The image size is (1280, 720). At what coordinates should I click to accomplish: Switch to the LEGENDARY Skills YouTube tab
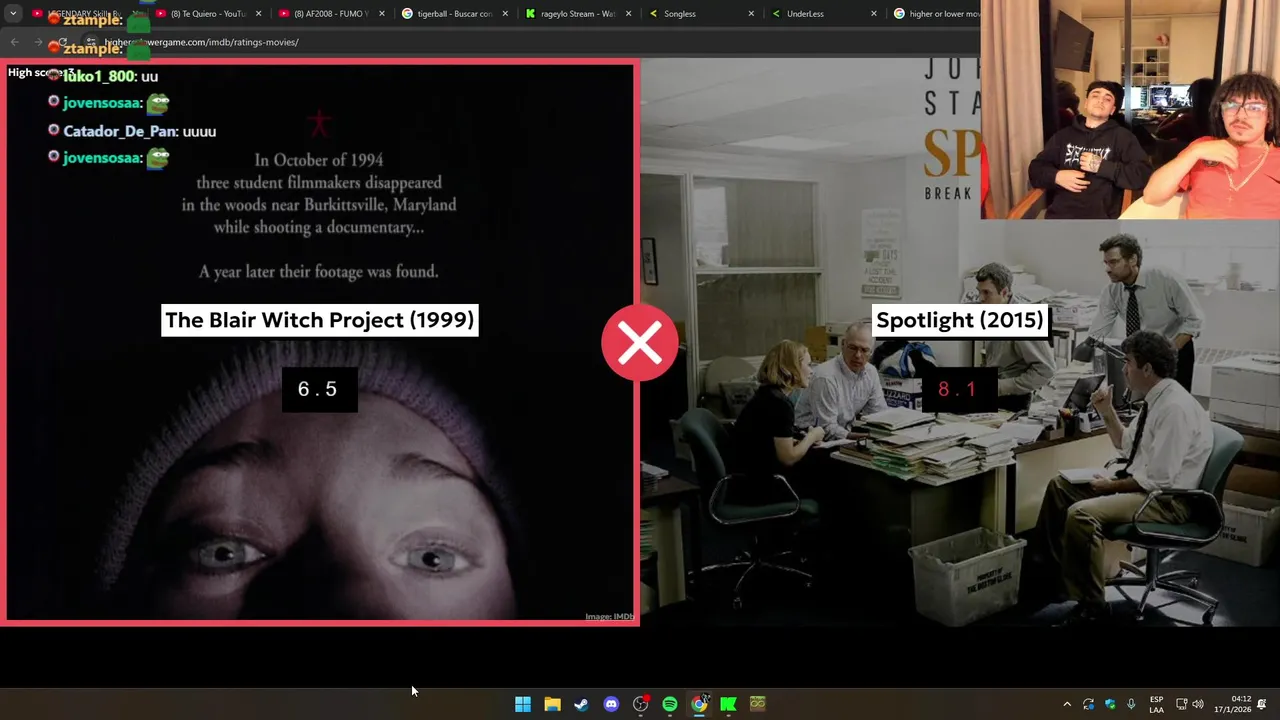[x=85, y=14]
